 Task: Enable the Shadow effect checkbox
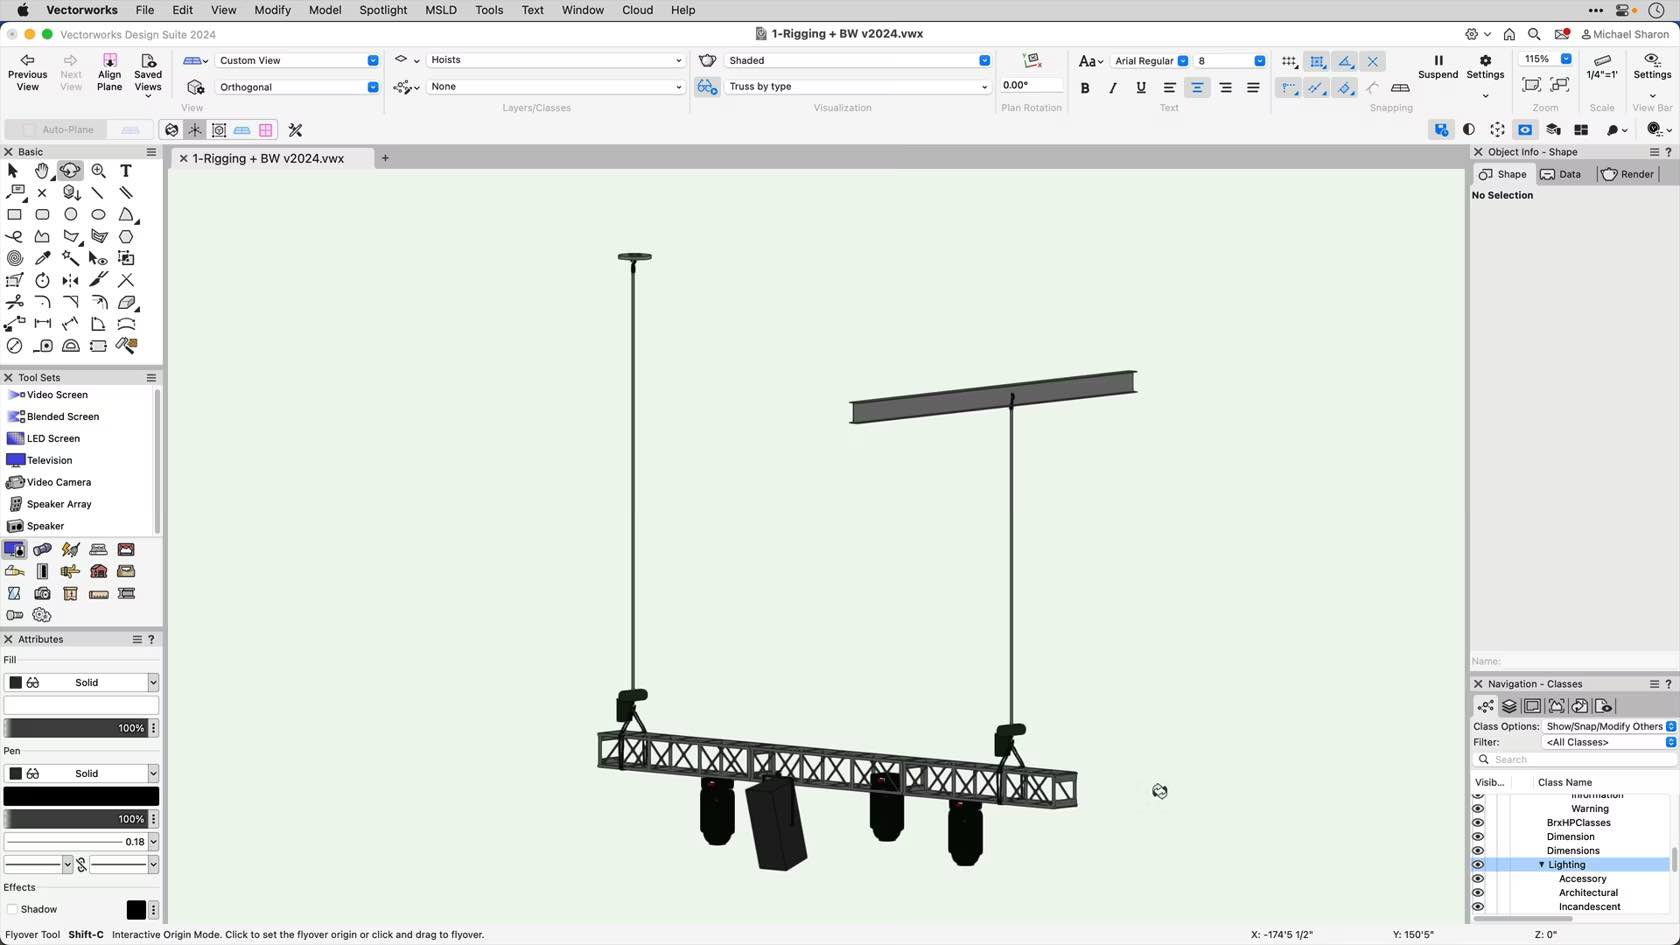pos(13,909)
